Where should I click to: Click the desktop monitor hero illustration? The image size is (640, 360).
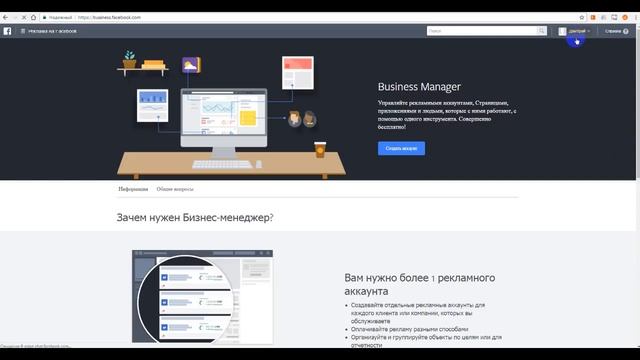click(224, 124)
